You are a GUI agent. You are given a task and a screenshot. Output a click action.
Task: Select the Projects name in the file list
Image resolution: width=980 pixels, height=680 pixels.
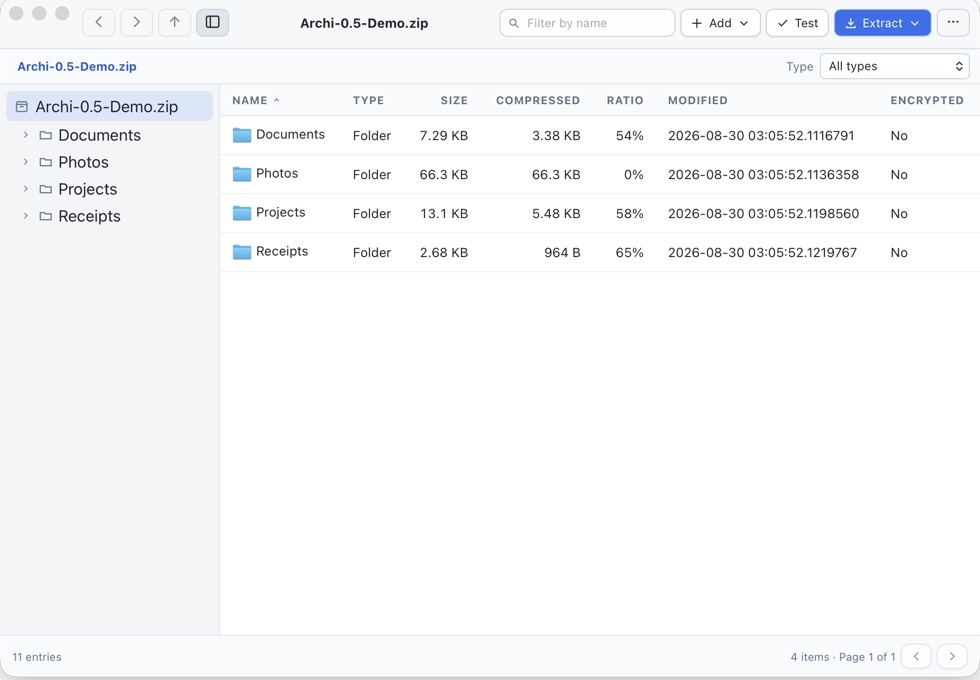coord(281,212)
